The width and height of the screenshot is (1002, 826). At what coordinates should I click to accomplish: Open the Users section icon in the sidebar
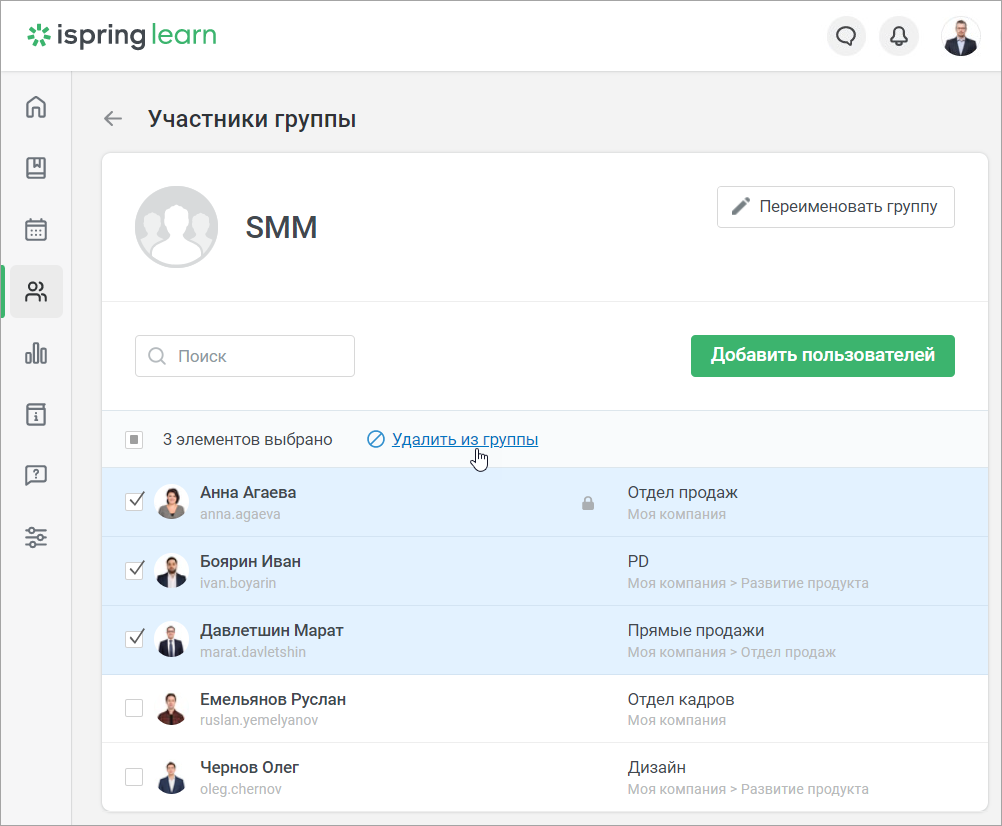pos(36,291)
